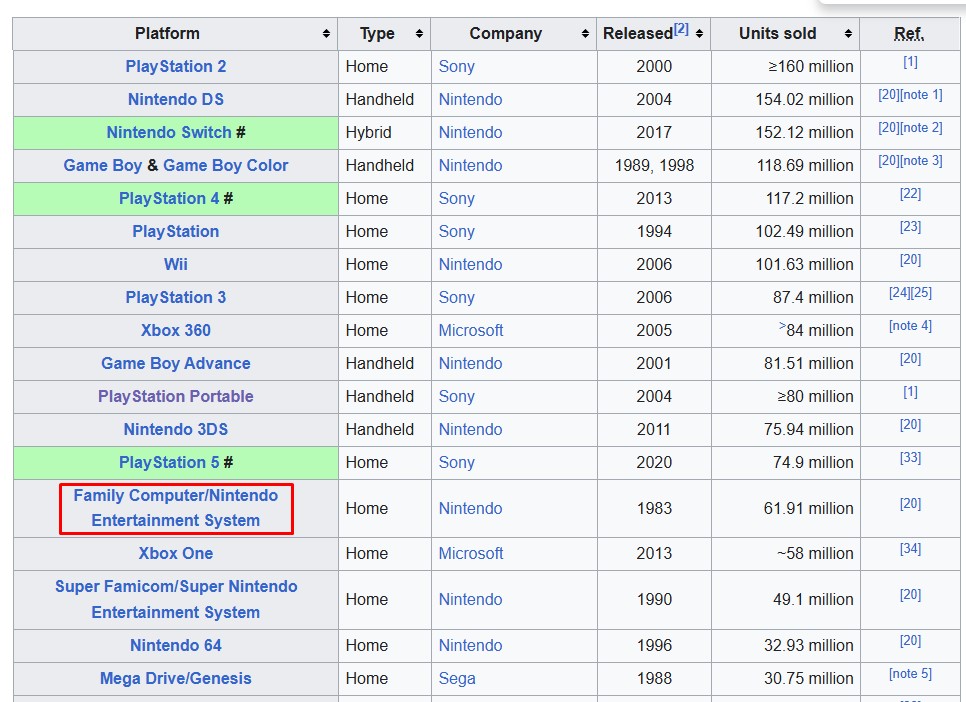Sort table by Company column arrows
The image size is (966, 702).
coord(585,34)
